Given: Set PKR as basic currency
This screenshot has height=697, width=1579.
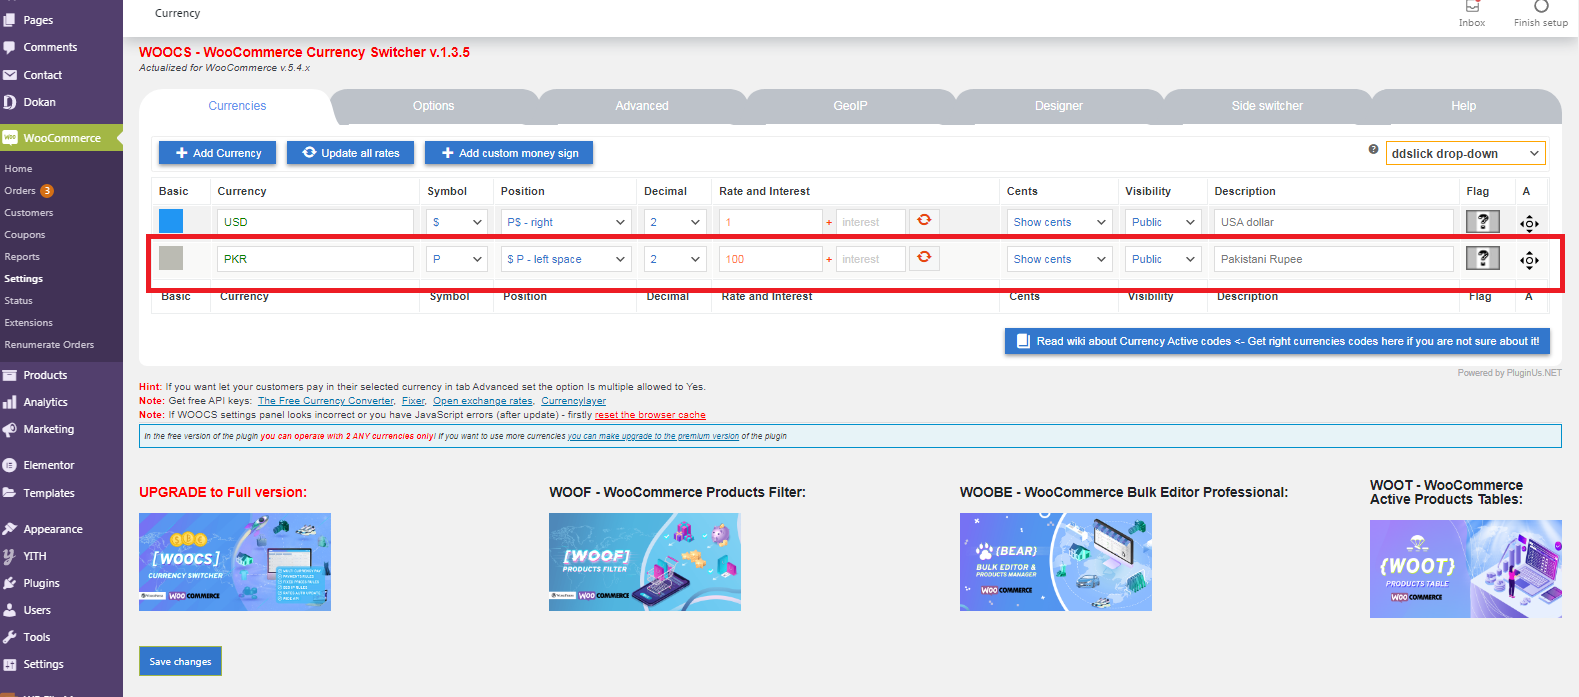Looking at the screenshot, I should (171, 258).
